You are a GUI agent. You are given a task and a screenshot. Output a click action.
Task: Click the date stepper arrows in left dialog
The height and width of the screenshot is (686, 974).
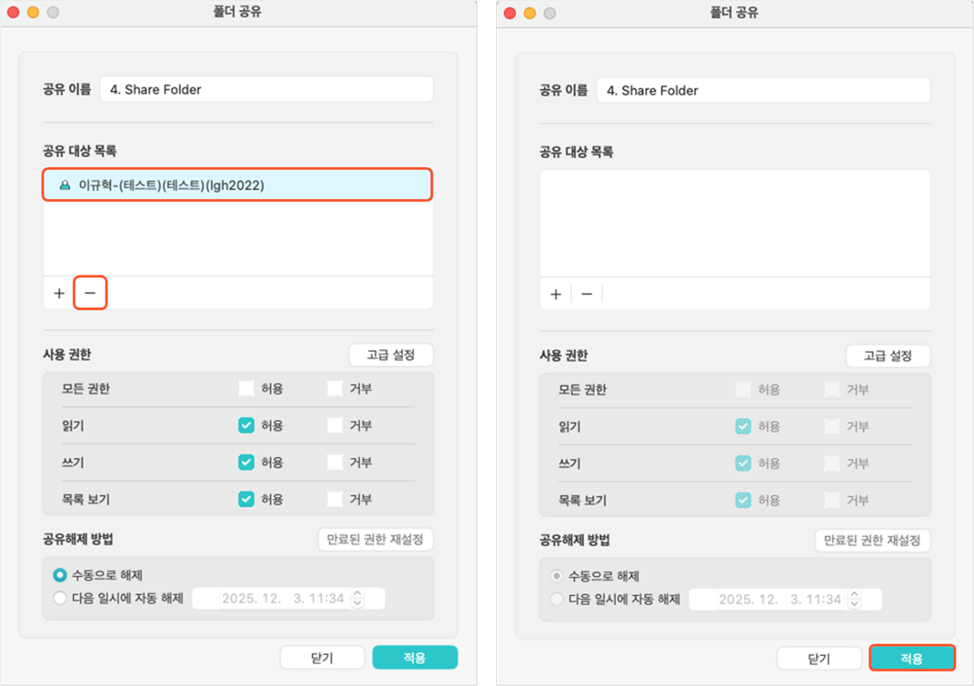(x=358, y=599)
